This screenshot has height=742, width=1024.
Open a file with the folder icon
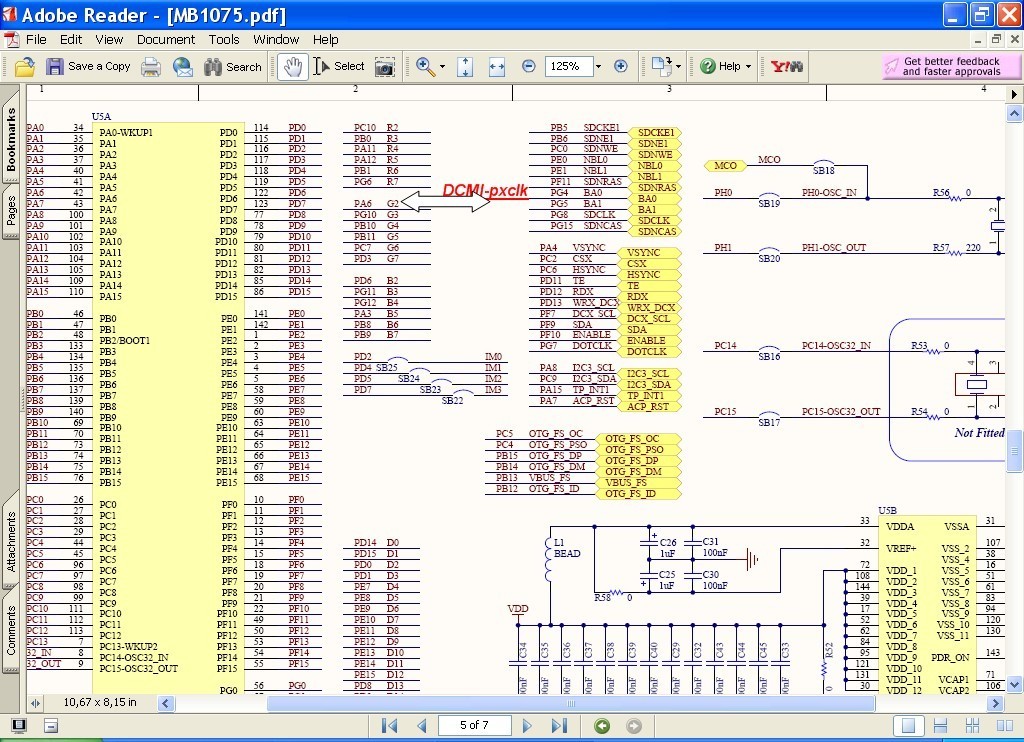click(24, 67)
